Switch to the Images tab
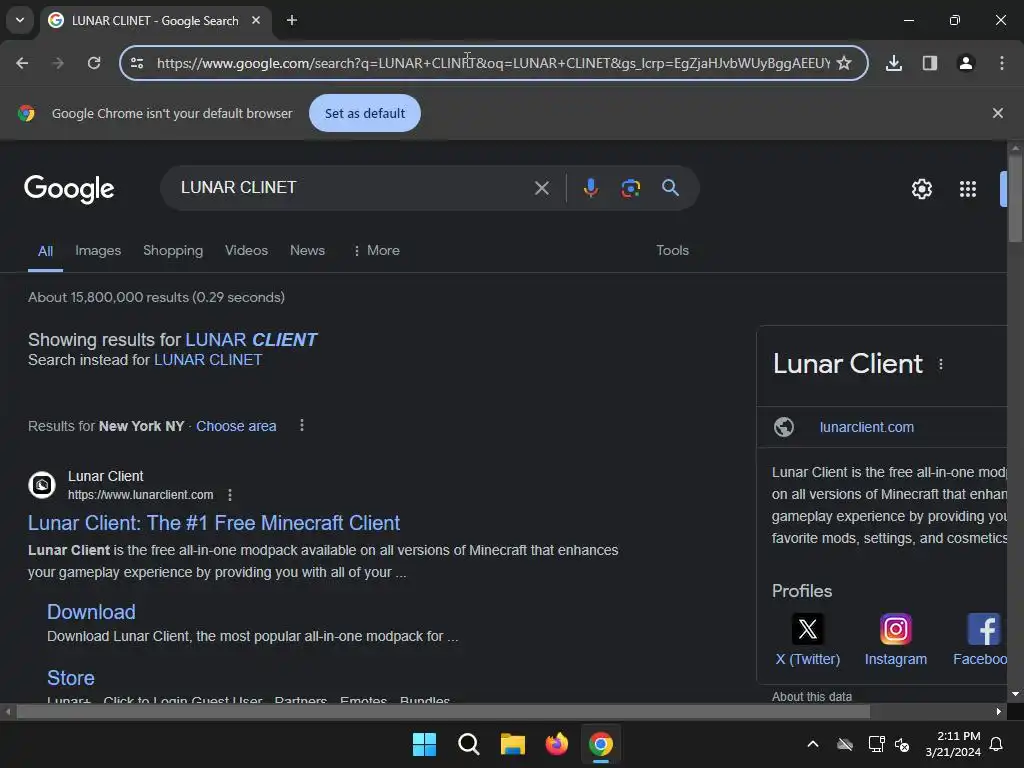Viewport: 1024px width, 768px height. (x=98, y=250)
